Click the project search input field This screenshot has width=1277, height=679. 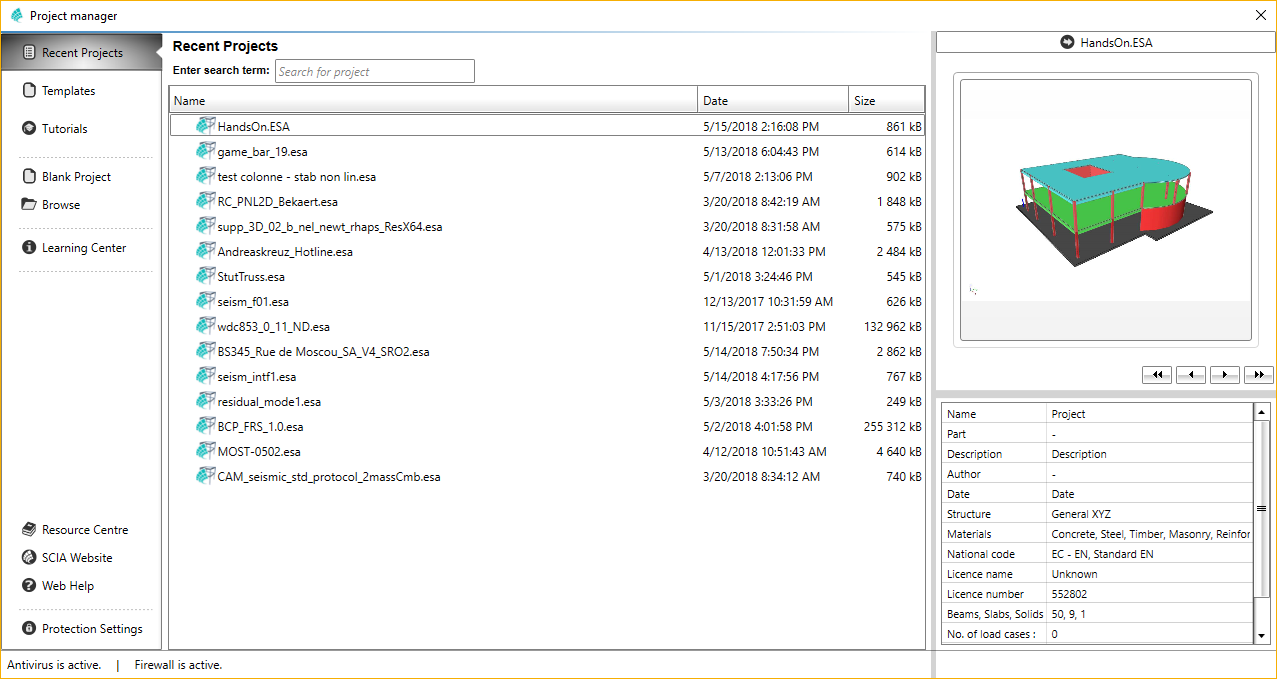point(374,72)
